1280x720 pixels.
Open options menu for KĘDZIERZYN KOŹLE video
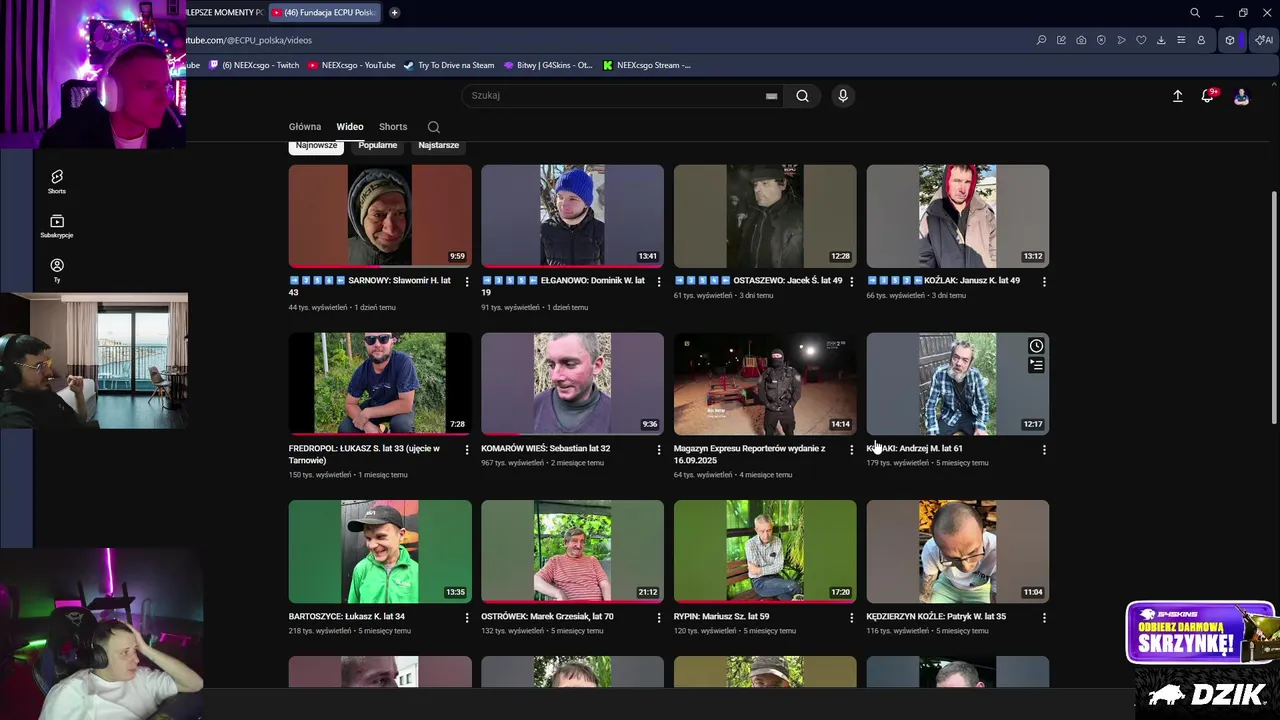[x=1044, y=618]
